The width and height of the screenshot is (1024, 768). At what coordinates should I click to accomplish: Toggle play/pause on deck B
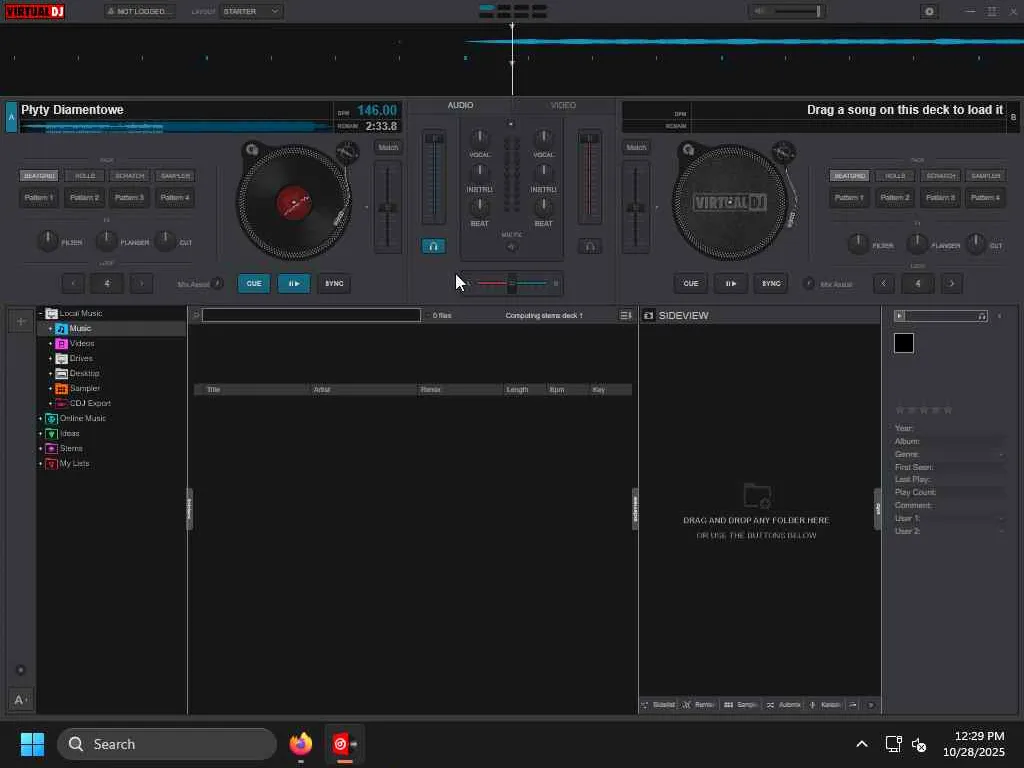[731, 283]
